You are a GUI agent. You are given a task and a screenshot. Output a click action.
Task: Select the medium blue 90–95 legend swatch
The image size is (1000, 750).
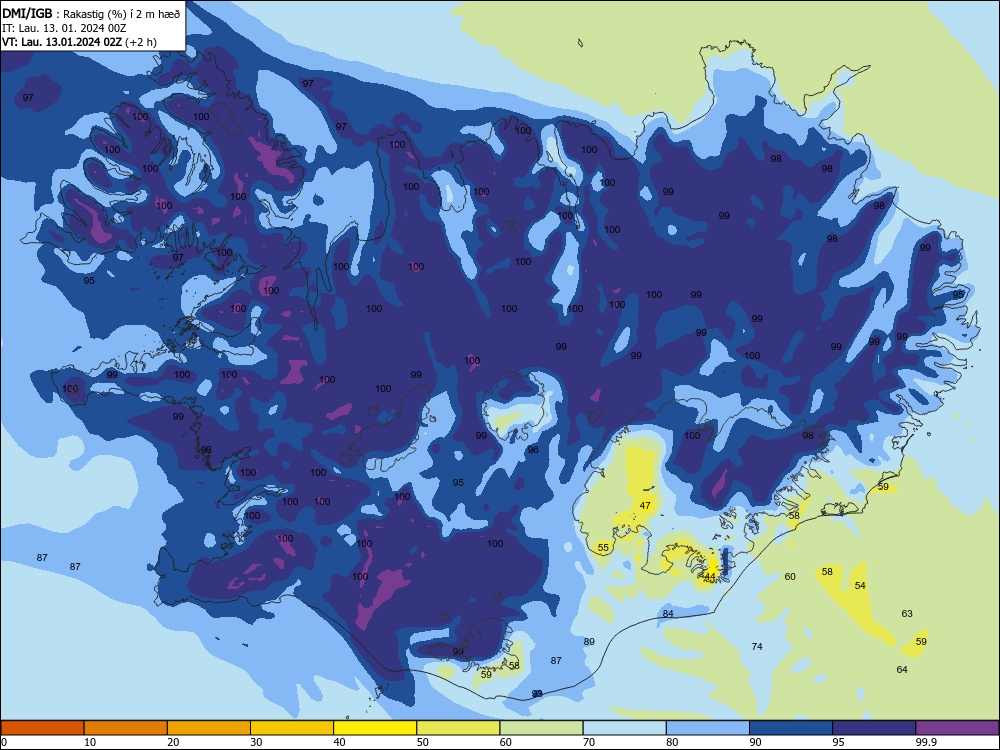791,728
